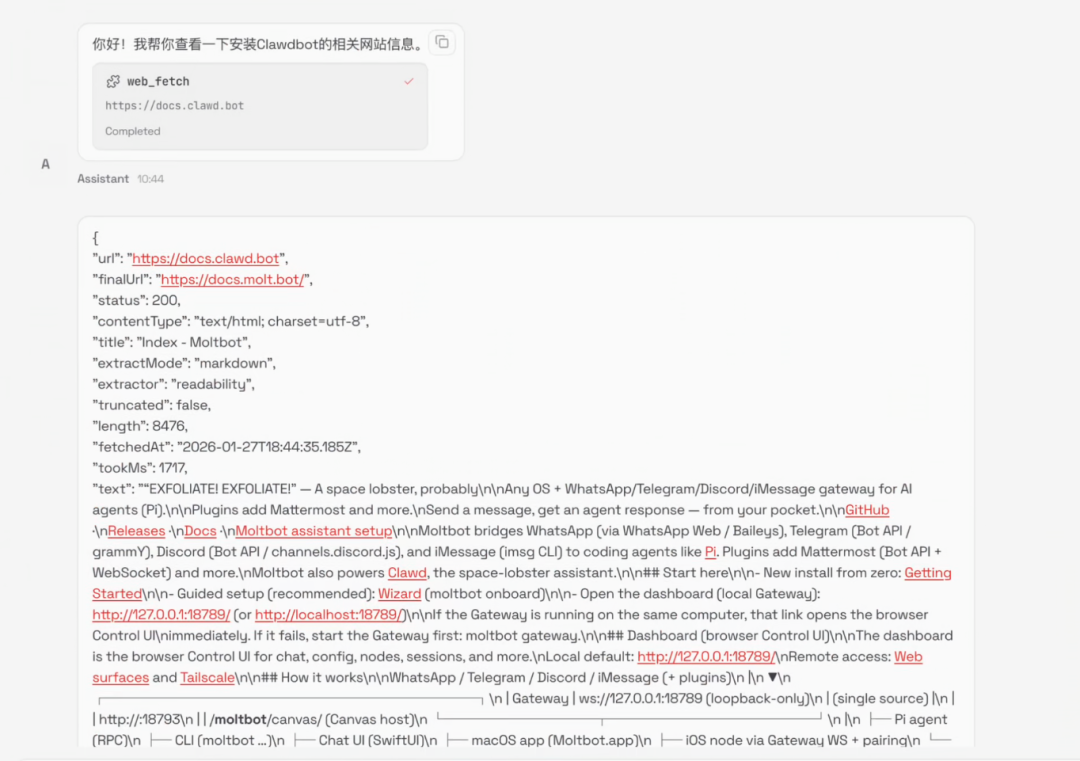Open the Releases link
The height and width of the screenshot is (761, 1080).
[x=136, y=531]
